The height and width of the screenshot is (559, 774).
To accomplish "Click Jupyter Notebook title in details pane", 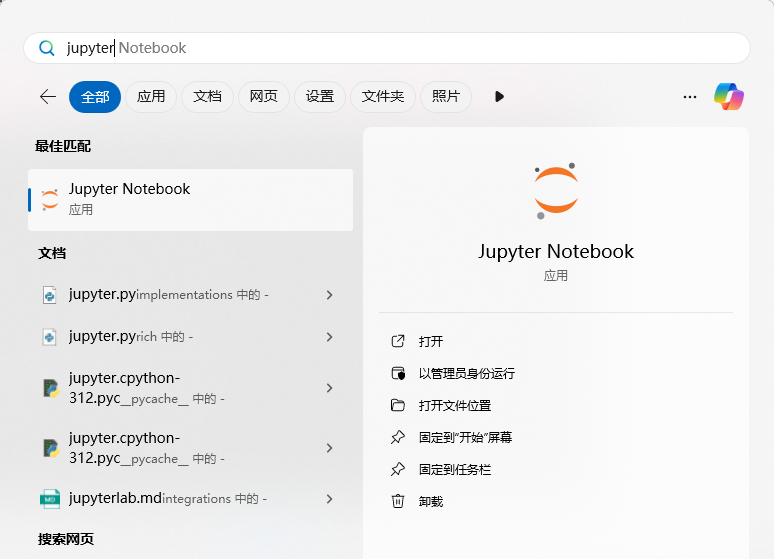I will (556, 252).
